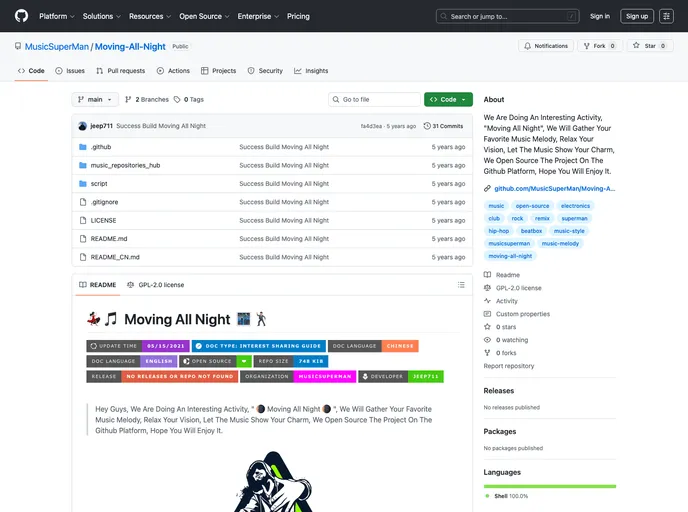
Task: Expand the main branch dropdown
Action: [96, 100]
